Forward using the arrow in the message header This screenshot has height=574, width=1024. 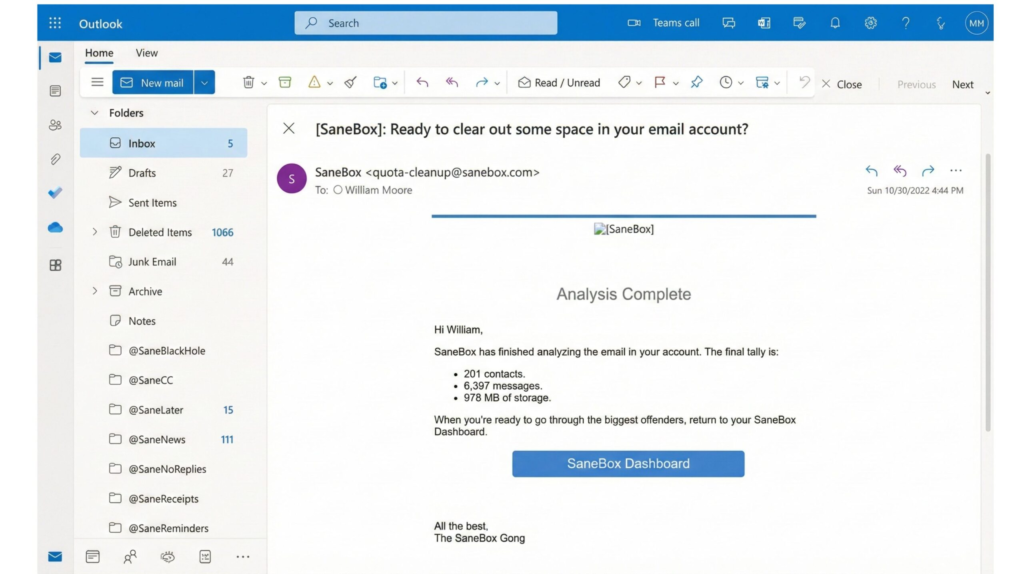click(928, 170)
